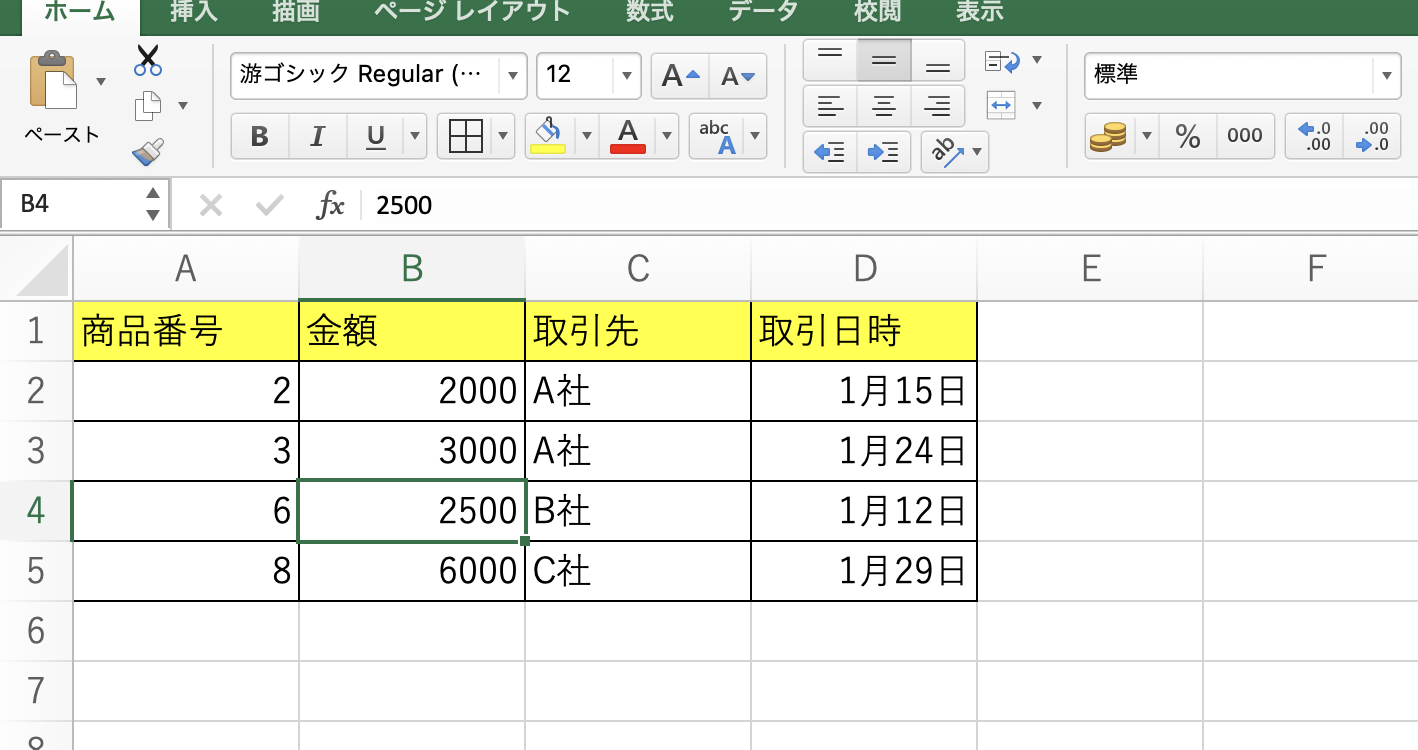Screen dimensions: 1418x750
Task: Toggle center text alignment
Action: (x=883, y=107)
